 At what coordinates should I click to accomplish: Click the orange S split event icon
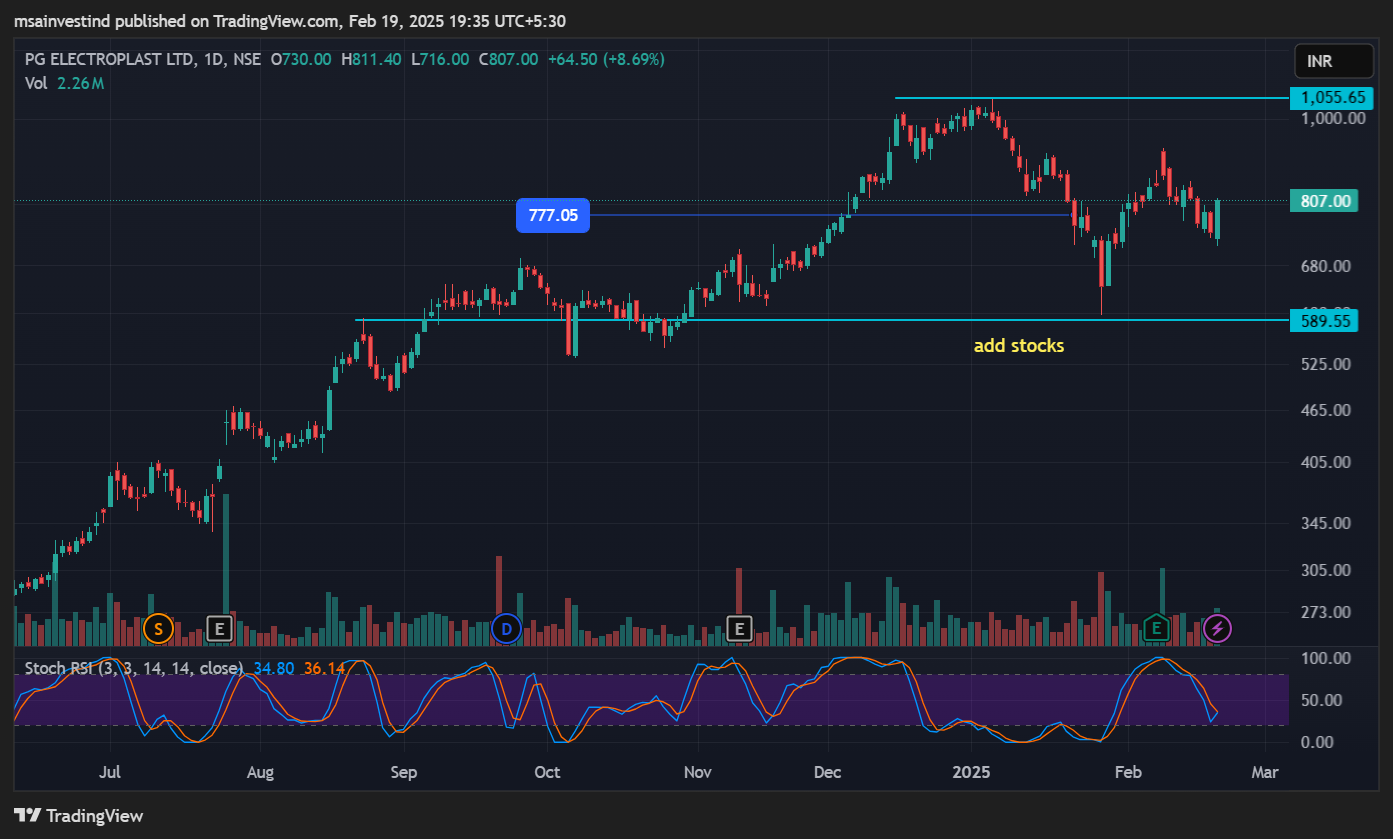157,629
